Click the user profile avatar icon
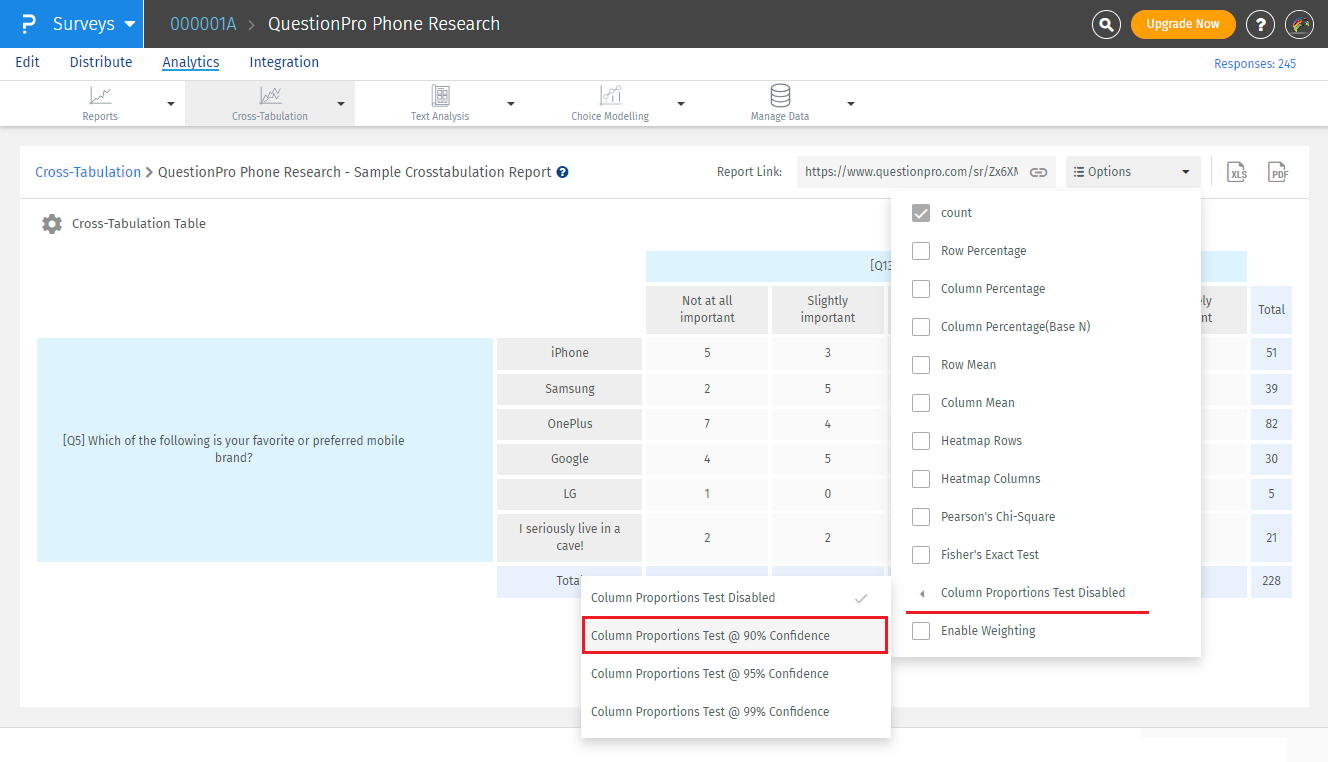 [1299, 24]
